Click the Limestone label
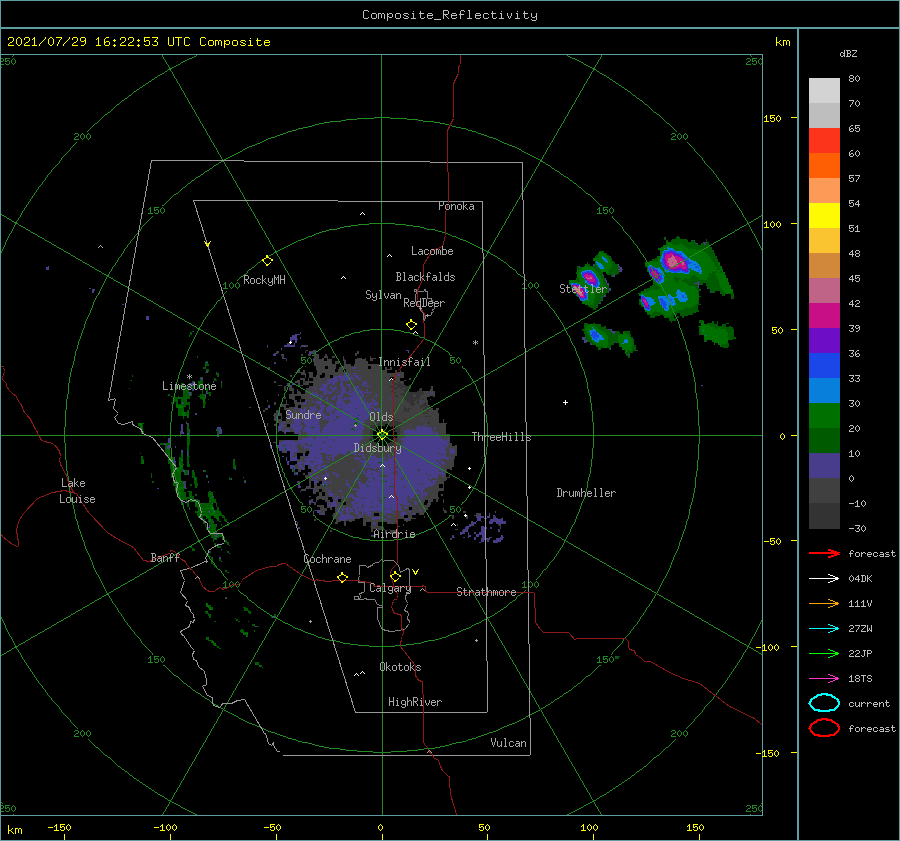 pyautogui.click(x=189, y=386)
